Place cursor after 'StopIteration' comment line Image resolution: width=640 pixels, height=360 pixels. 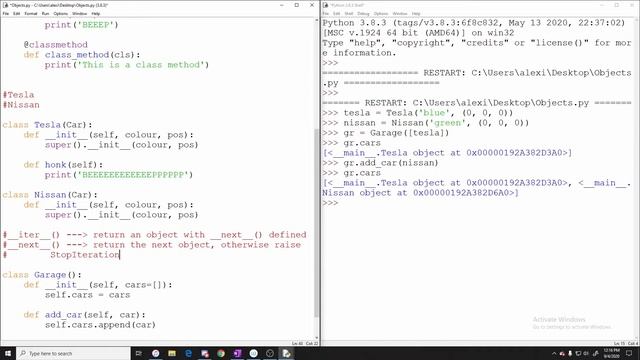(120, 255)
